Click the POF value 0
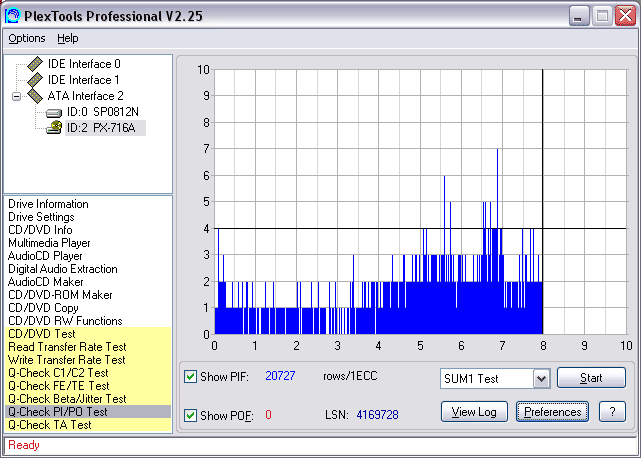Viewport: 641px width, 458px height. (268, 415)
